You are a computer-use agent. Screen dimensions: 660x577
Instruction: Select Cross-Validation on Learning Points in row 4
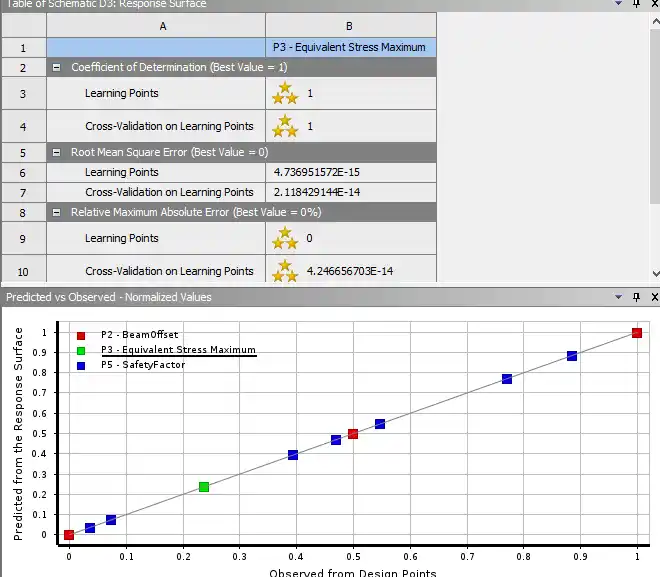(169, 126)
